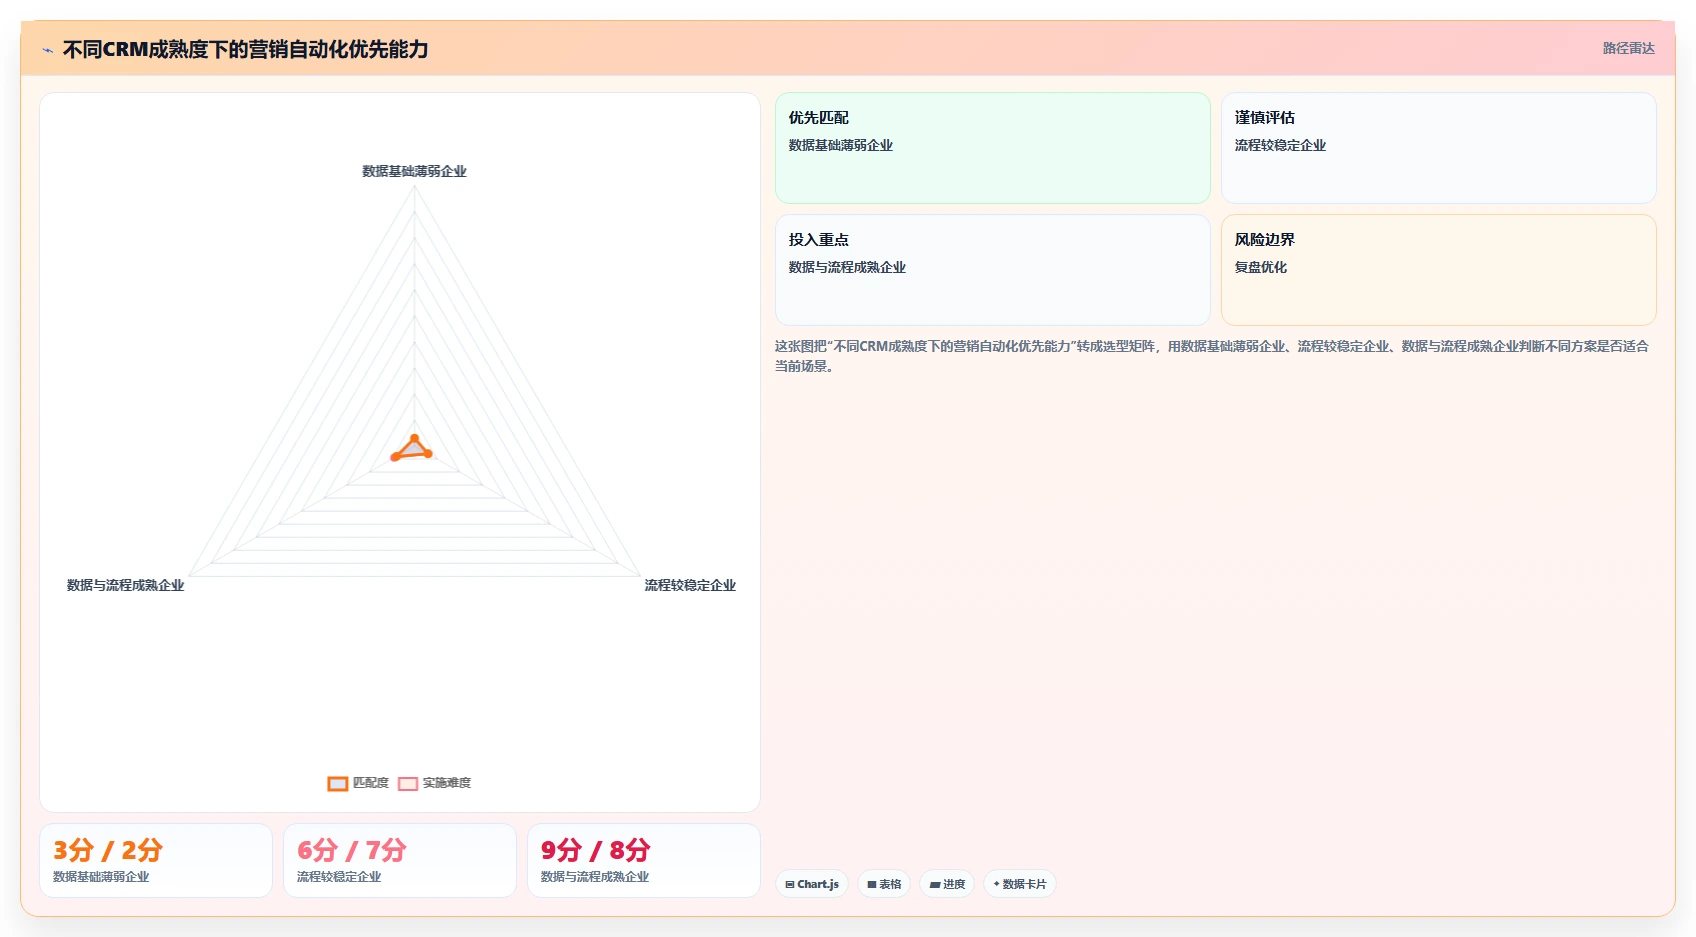This screenshot has width=1696, height=937.
Task: Click the 数据卡片 tag
Action: [1020, 884]
